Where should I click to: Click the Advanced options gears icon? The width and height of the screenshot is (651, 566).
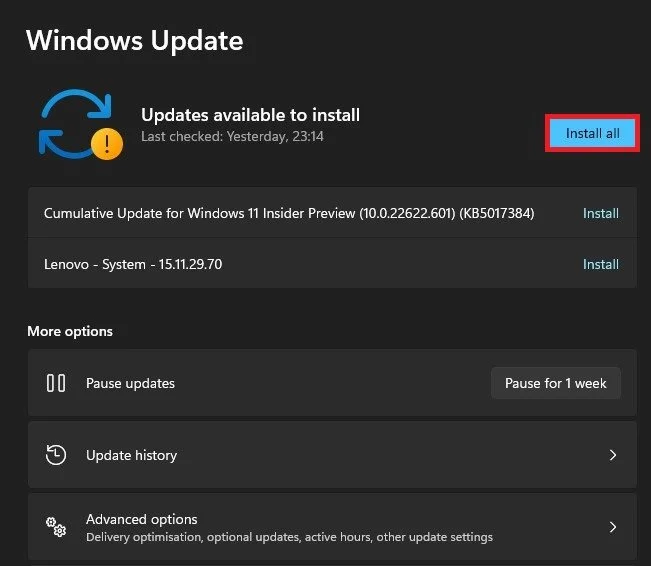(x=56, y=527)
